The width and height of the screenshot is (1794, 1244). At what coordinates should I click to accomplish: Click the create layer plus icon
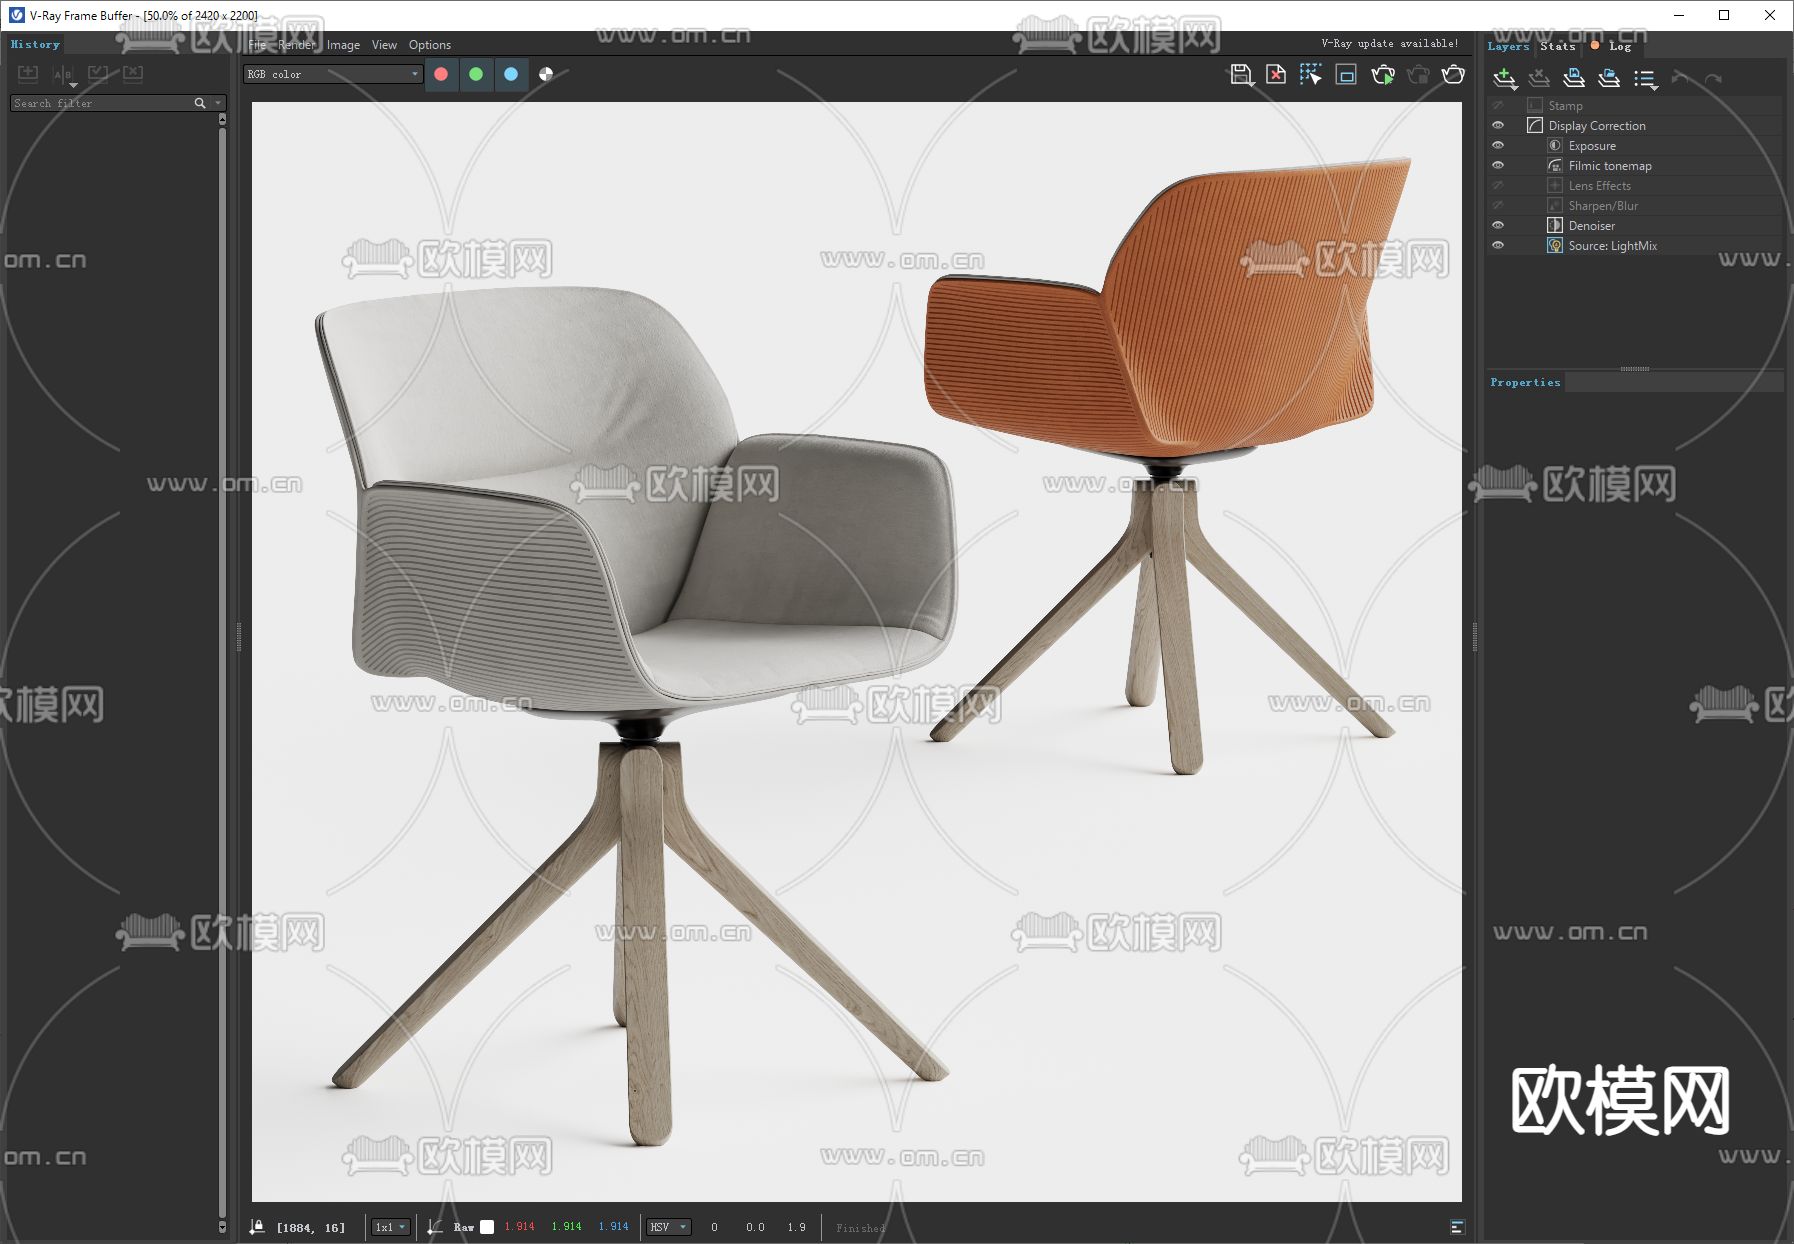pyautogui.click(x=1504, y=78)
